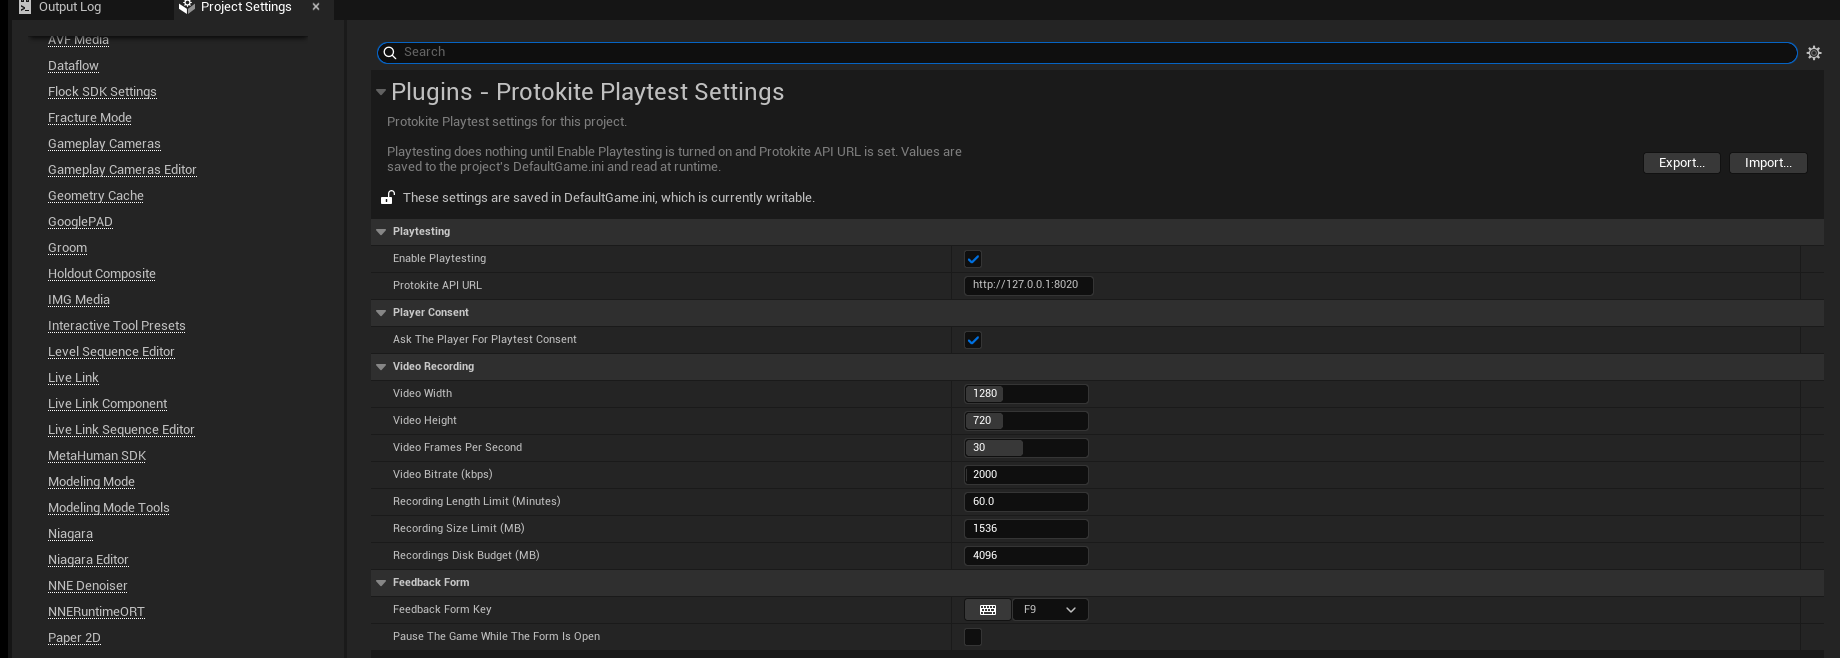Viewport: 1840px width, 658px height.
Task: Open Flock SDK Settings category
Action: coord(102,92)
